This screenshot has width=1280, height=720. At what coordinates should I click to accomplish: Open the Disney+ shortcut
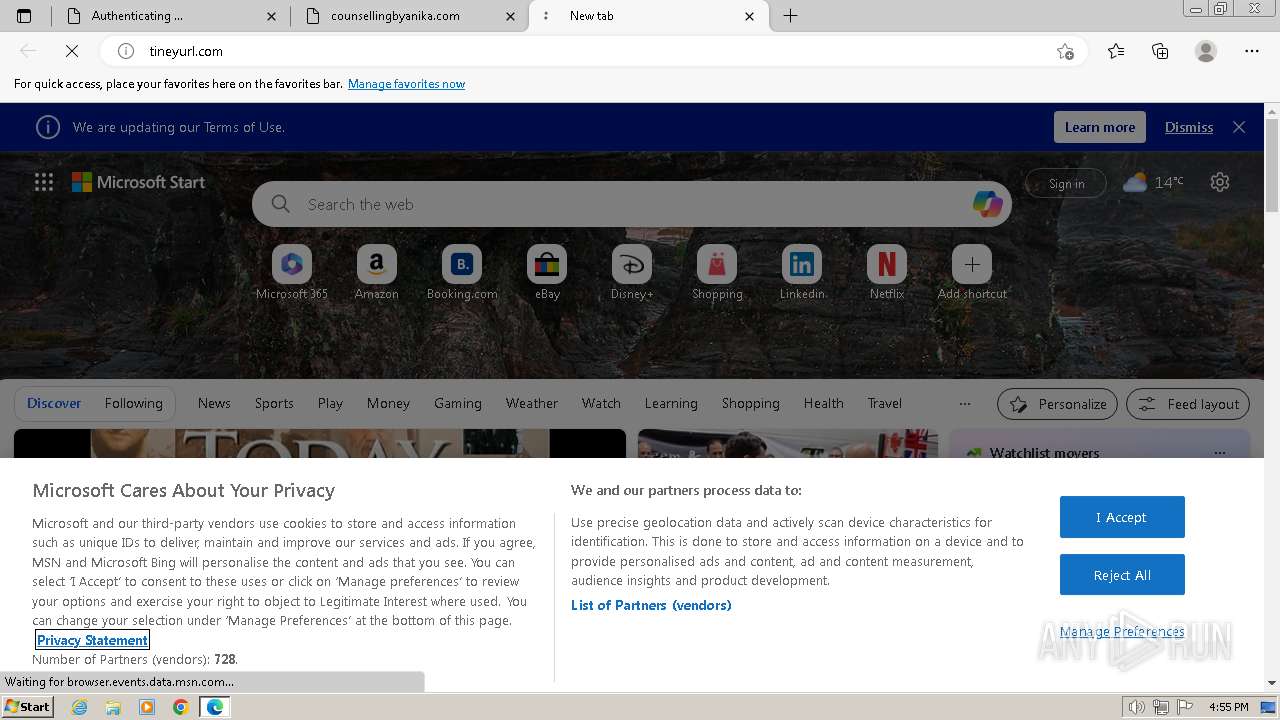632,272
